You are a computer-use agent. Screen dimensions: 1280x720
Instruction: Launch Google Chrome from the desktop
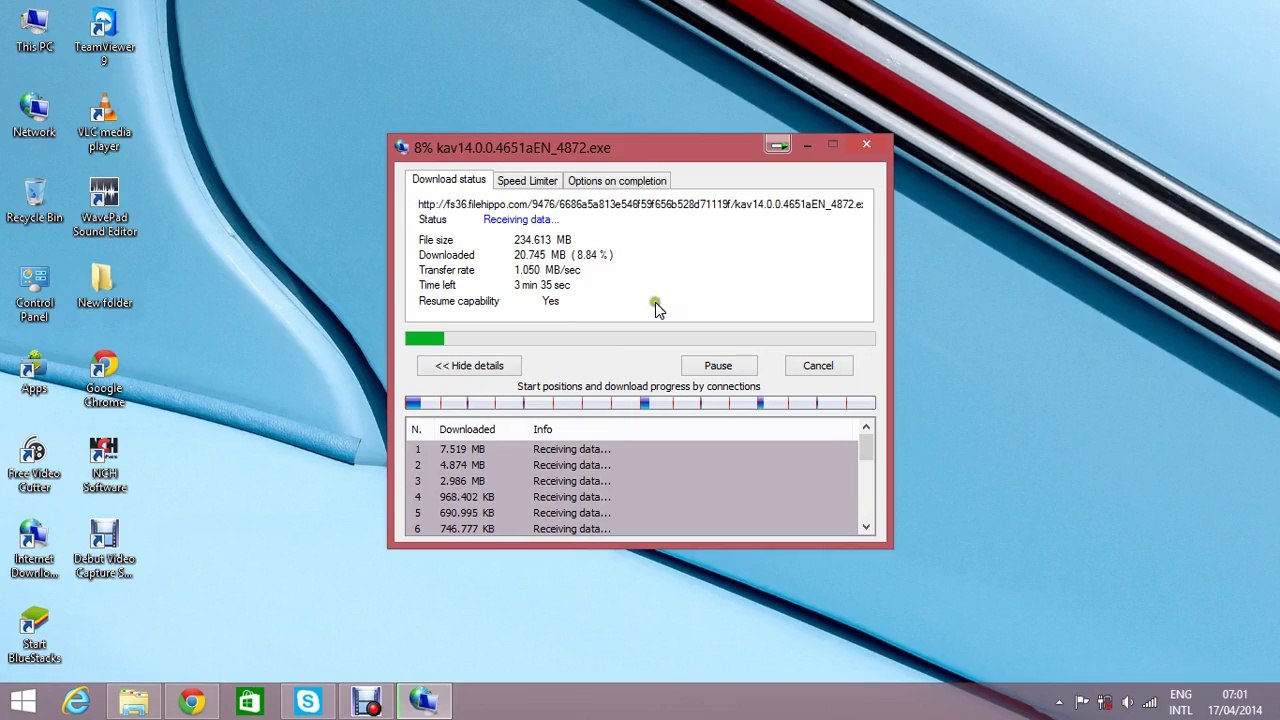pyautogui.click(x=104, y=379)
